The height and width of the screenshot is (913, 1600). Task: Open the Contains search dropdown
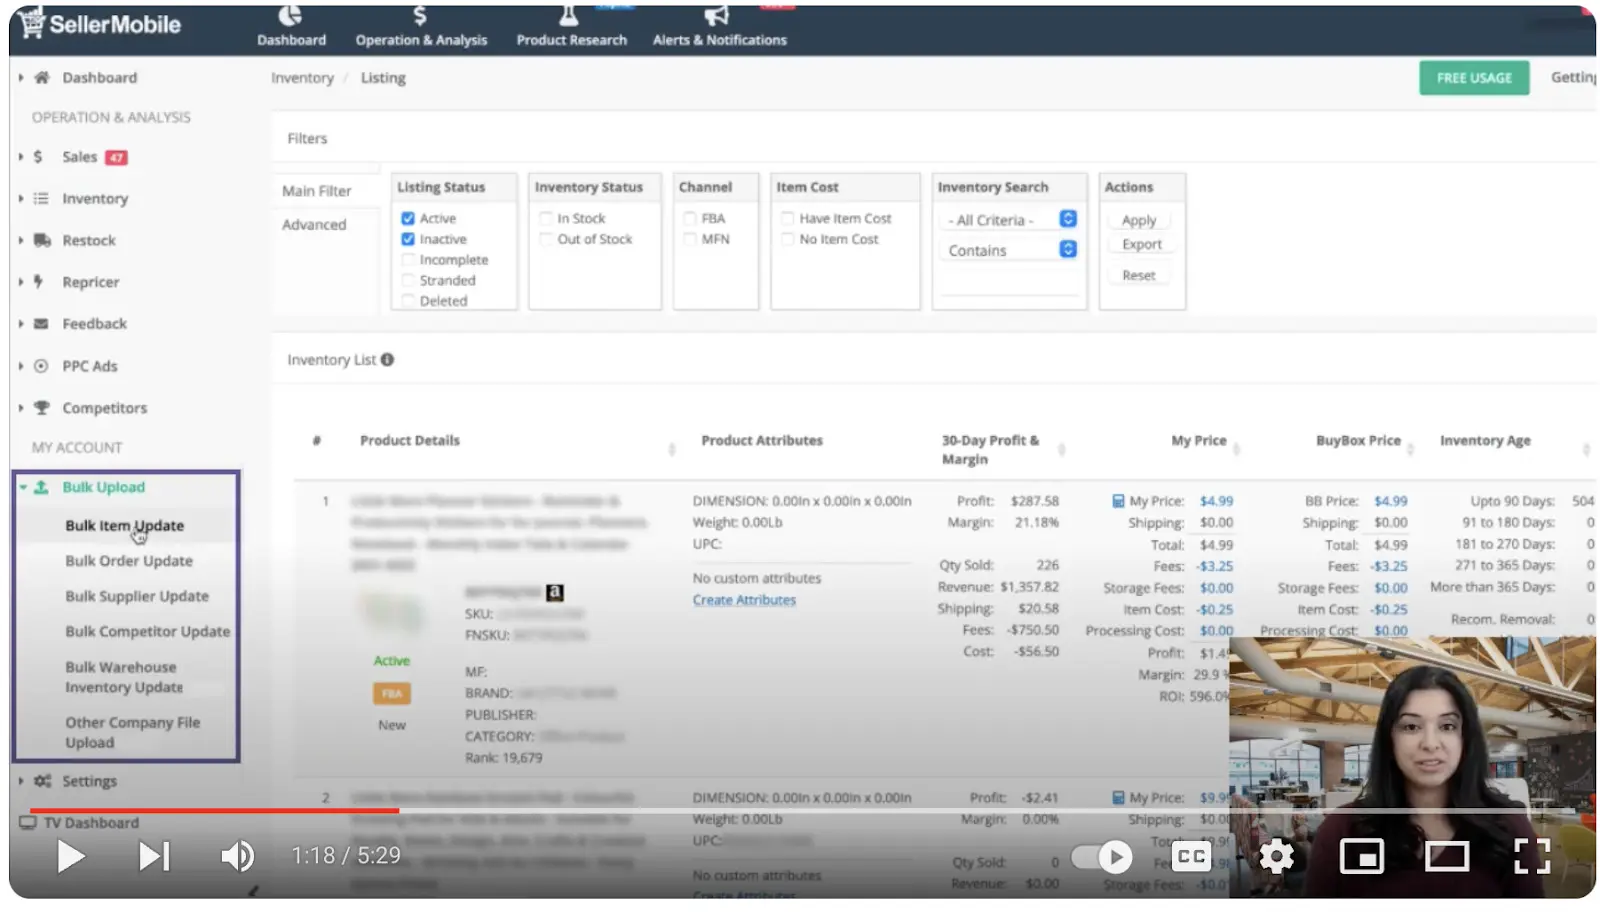coord(1010,250)
